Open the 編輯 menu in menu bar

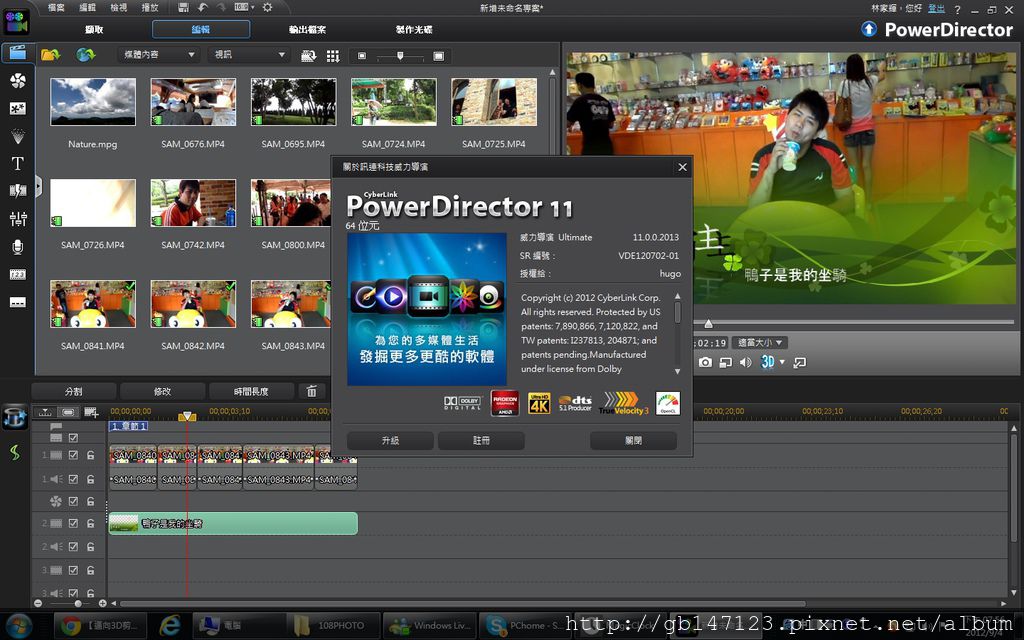point(88,8)
